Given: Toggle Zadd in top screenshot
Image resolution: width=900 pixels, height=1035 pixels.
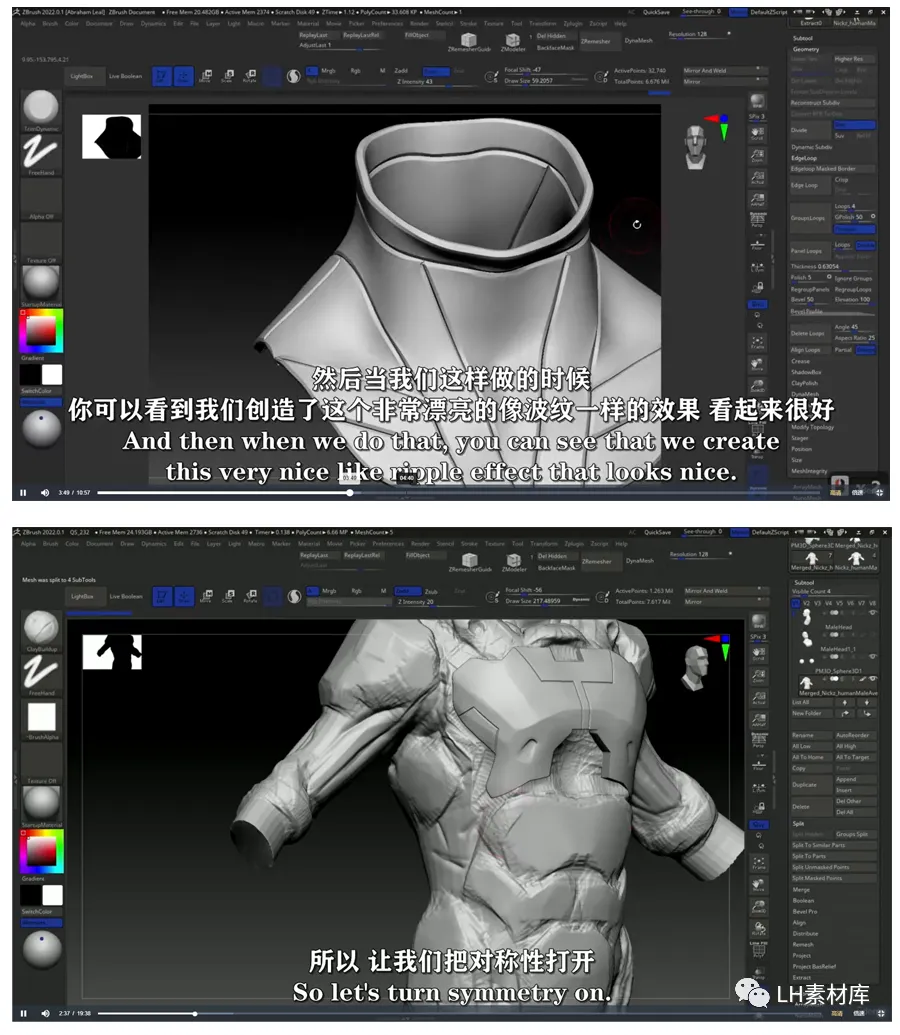Looking at the screenshot, I should pos(401,71).
